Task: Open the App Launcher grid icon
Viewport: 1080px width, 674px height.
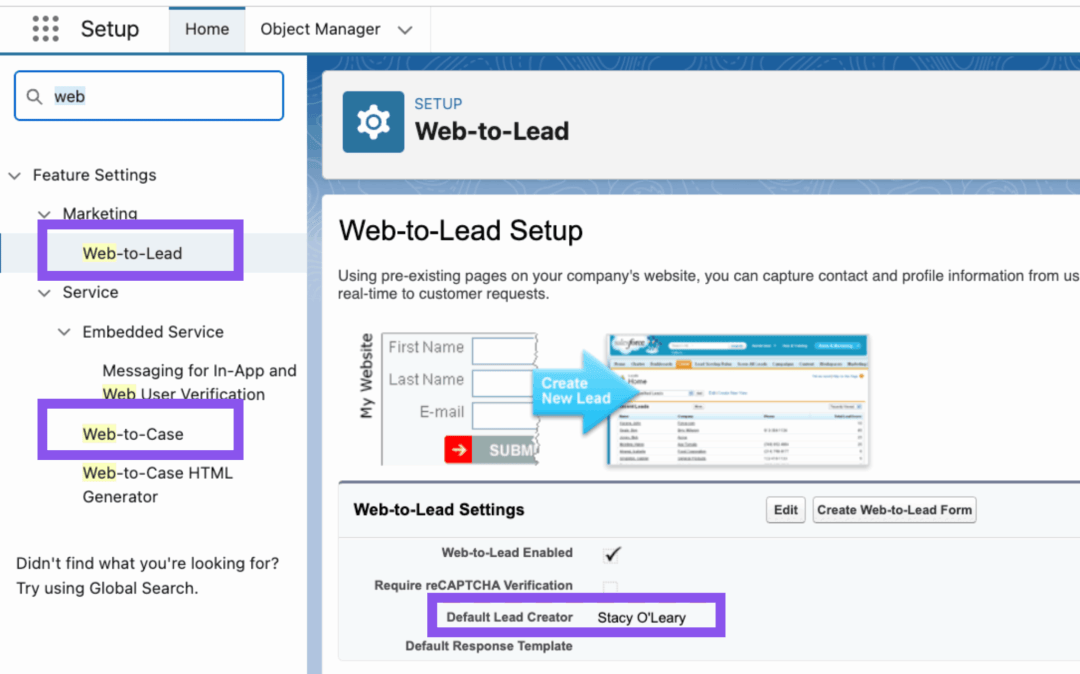Action: (x=45, y=29)
